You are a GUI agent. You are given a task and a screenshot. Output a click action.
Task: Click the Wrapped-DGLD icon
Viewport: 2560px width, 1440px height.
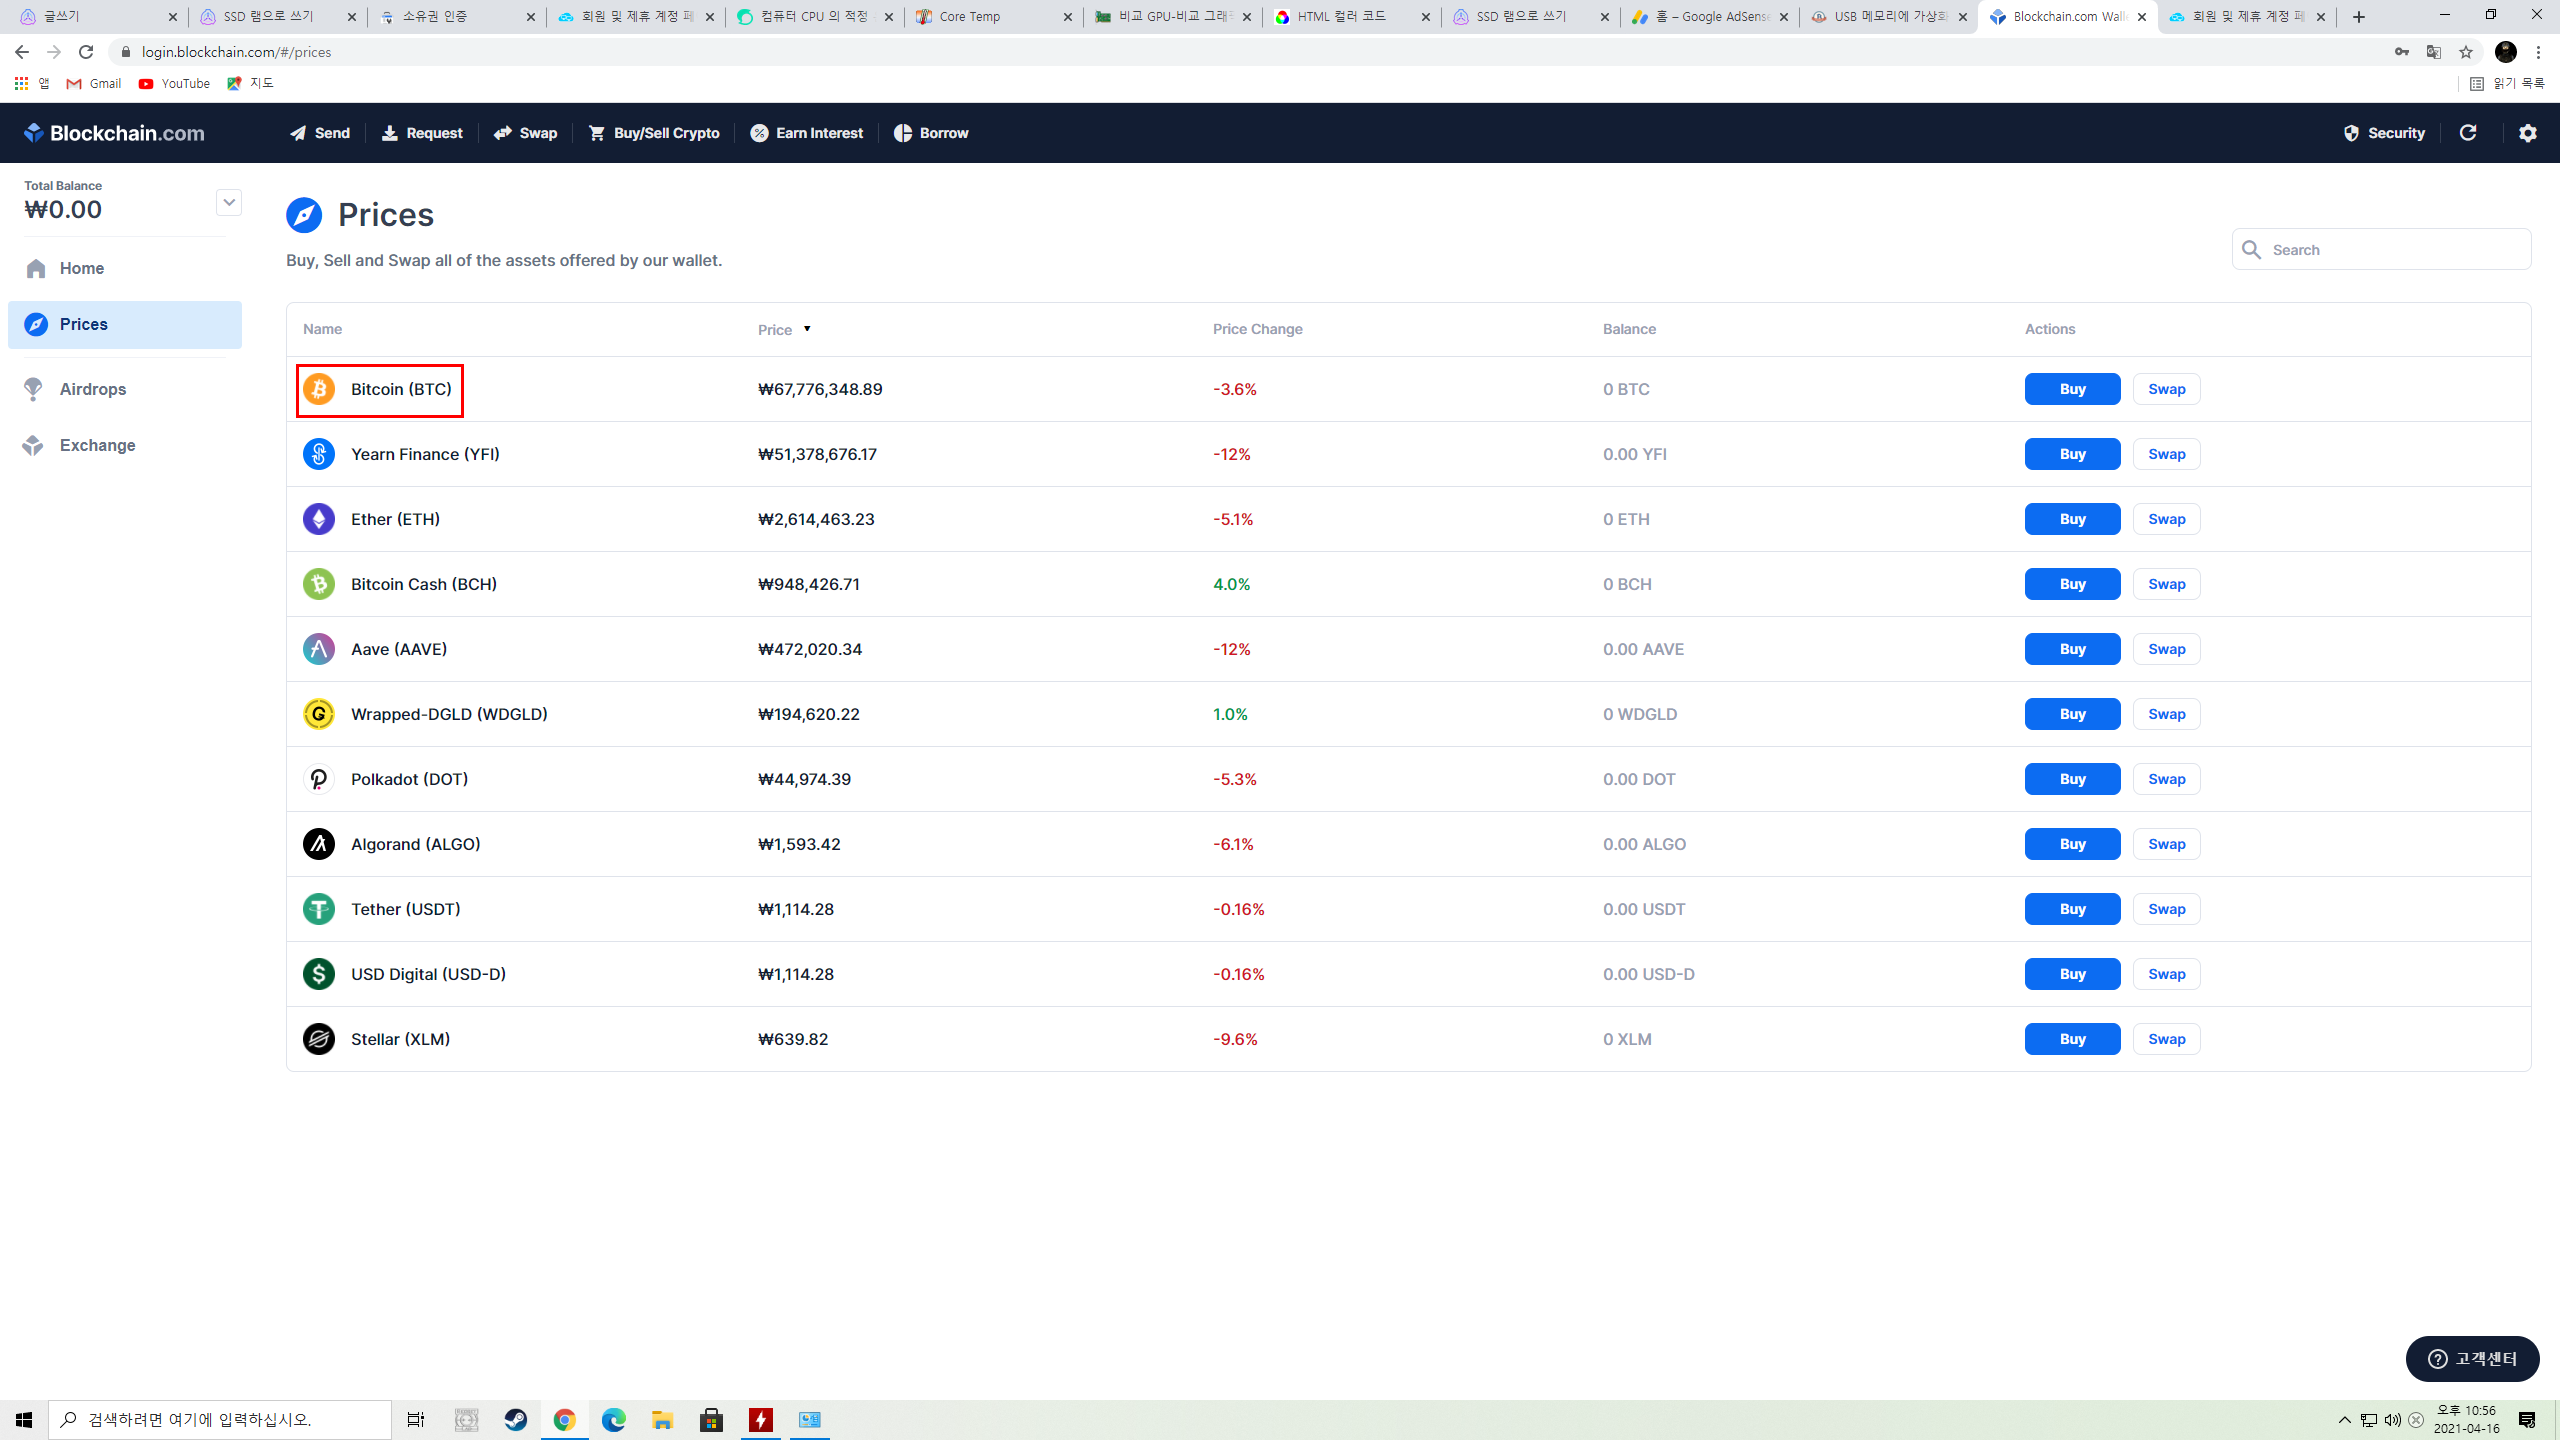319,714
